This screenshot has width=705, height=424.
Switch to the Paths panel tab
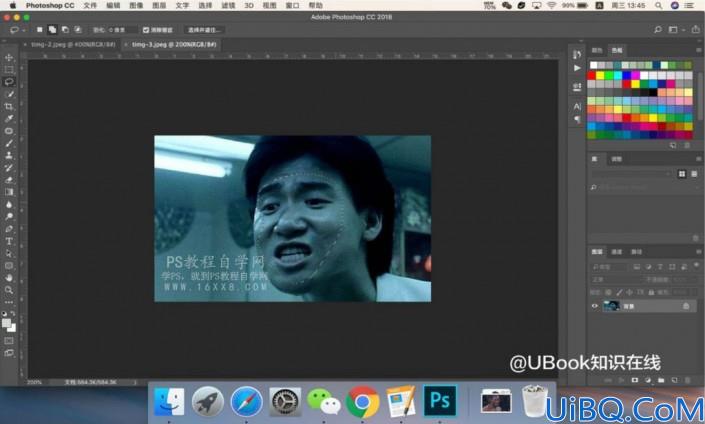(x=636, y=252)
